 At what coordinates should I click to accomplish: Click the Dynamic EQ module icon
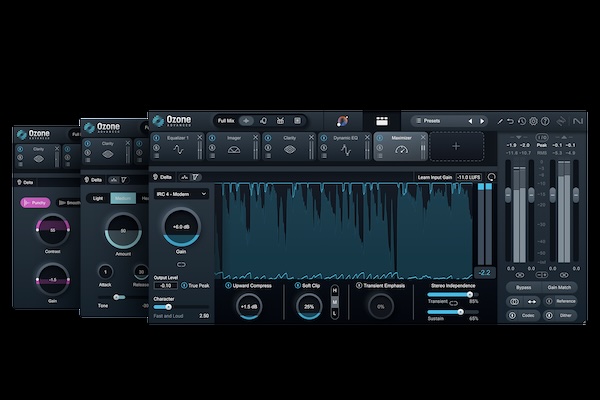[x=346, y=150]
